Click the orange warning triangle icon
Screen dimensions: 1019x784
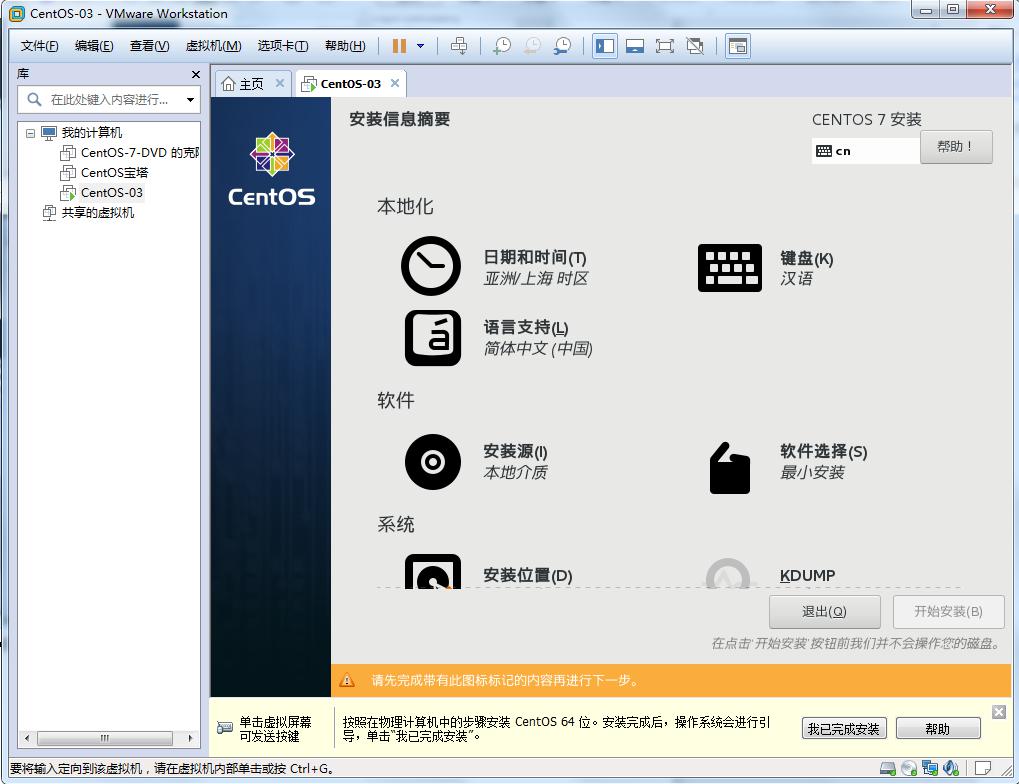click(x=347, y=680)
